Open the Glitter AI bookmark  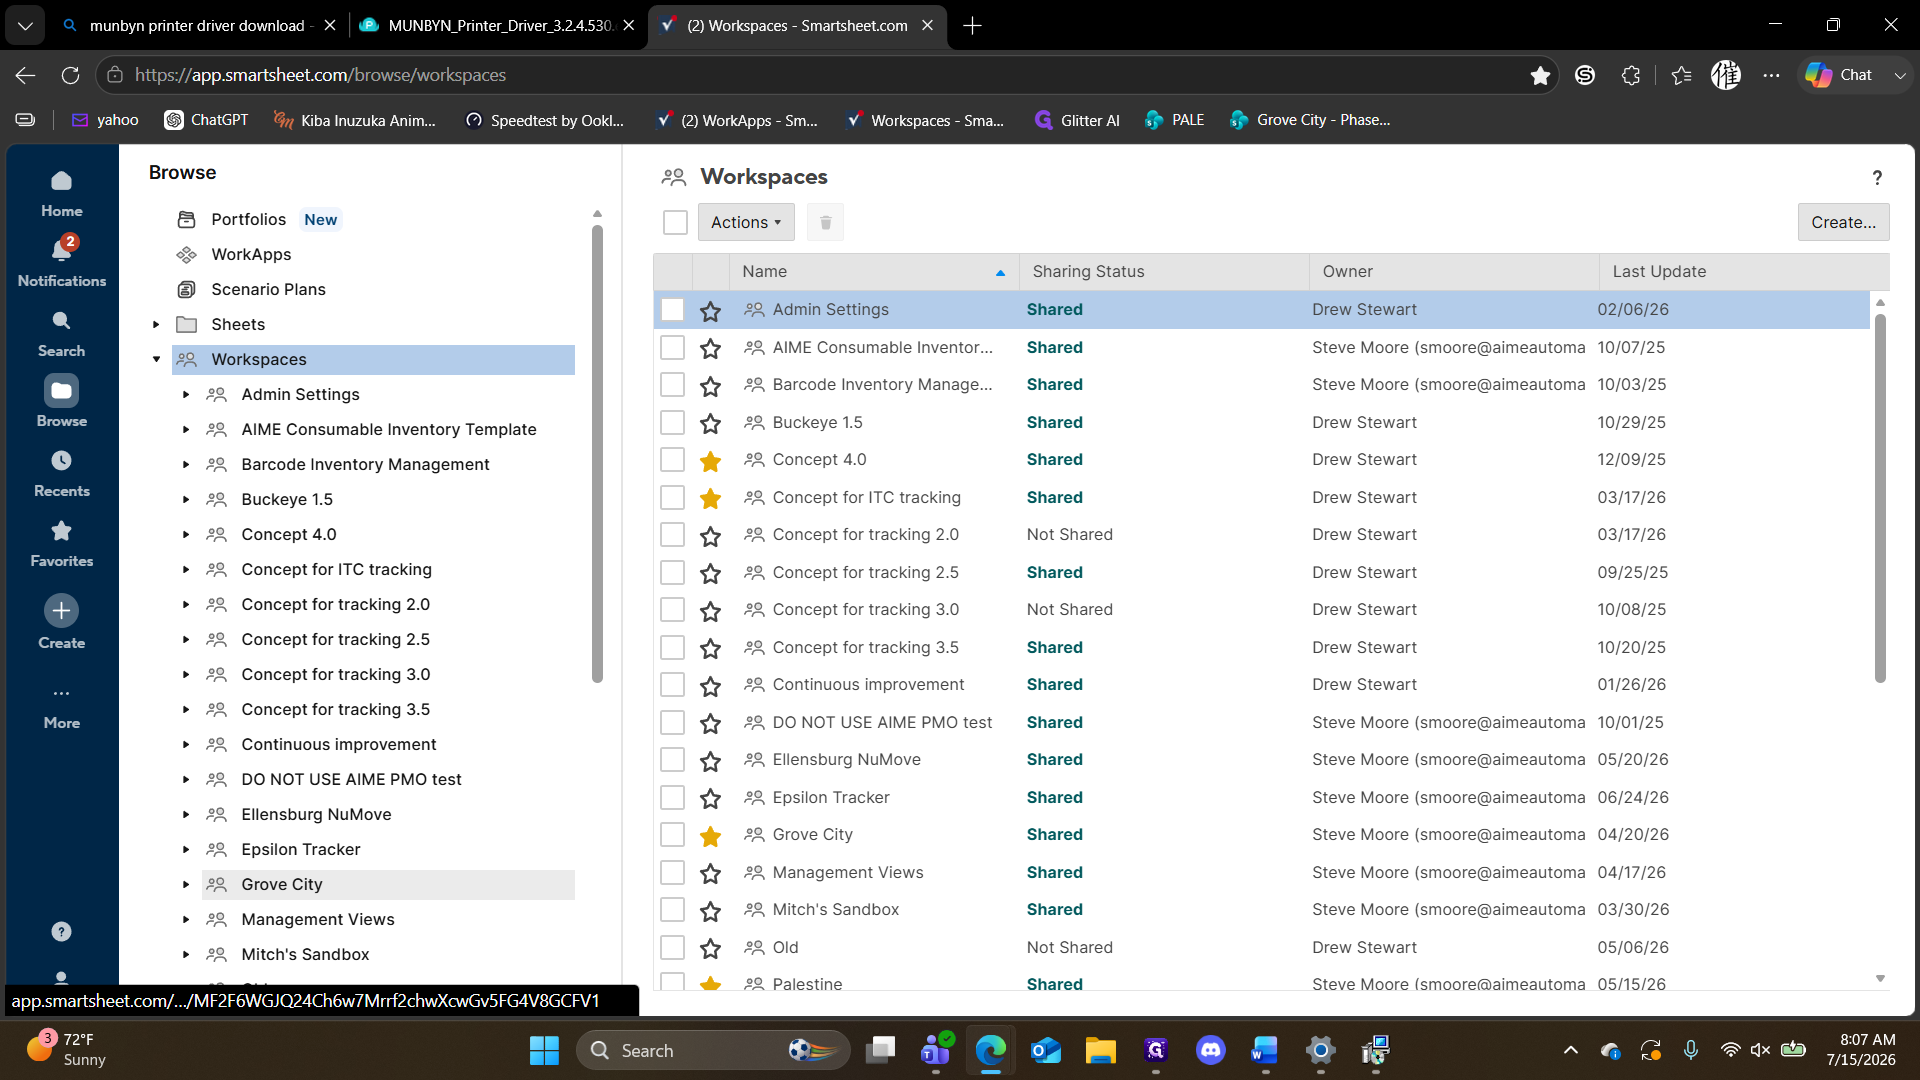click(1077, 120)
